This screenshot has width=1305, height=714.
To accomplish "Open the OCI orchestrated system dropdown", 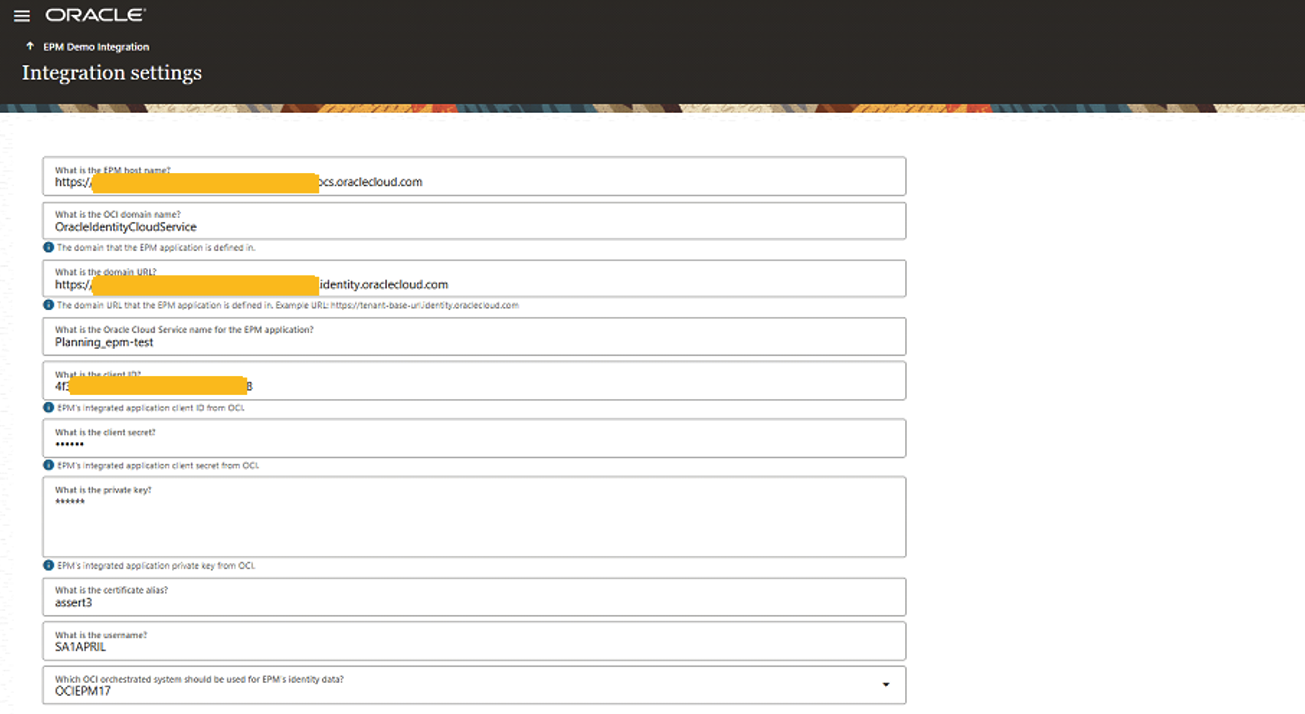I will pyautogui.click(x=884, y=684).
